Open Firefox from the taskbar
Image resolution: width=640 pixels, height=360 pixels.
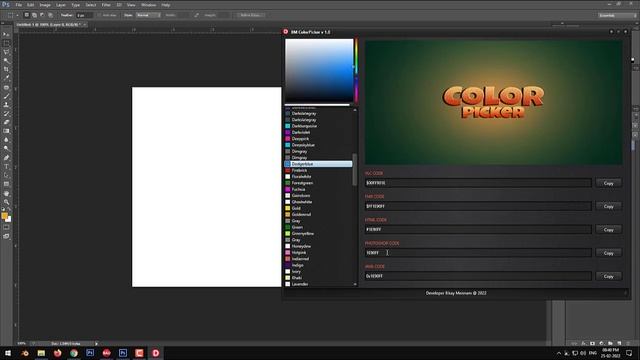pos(58,353)
